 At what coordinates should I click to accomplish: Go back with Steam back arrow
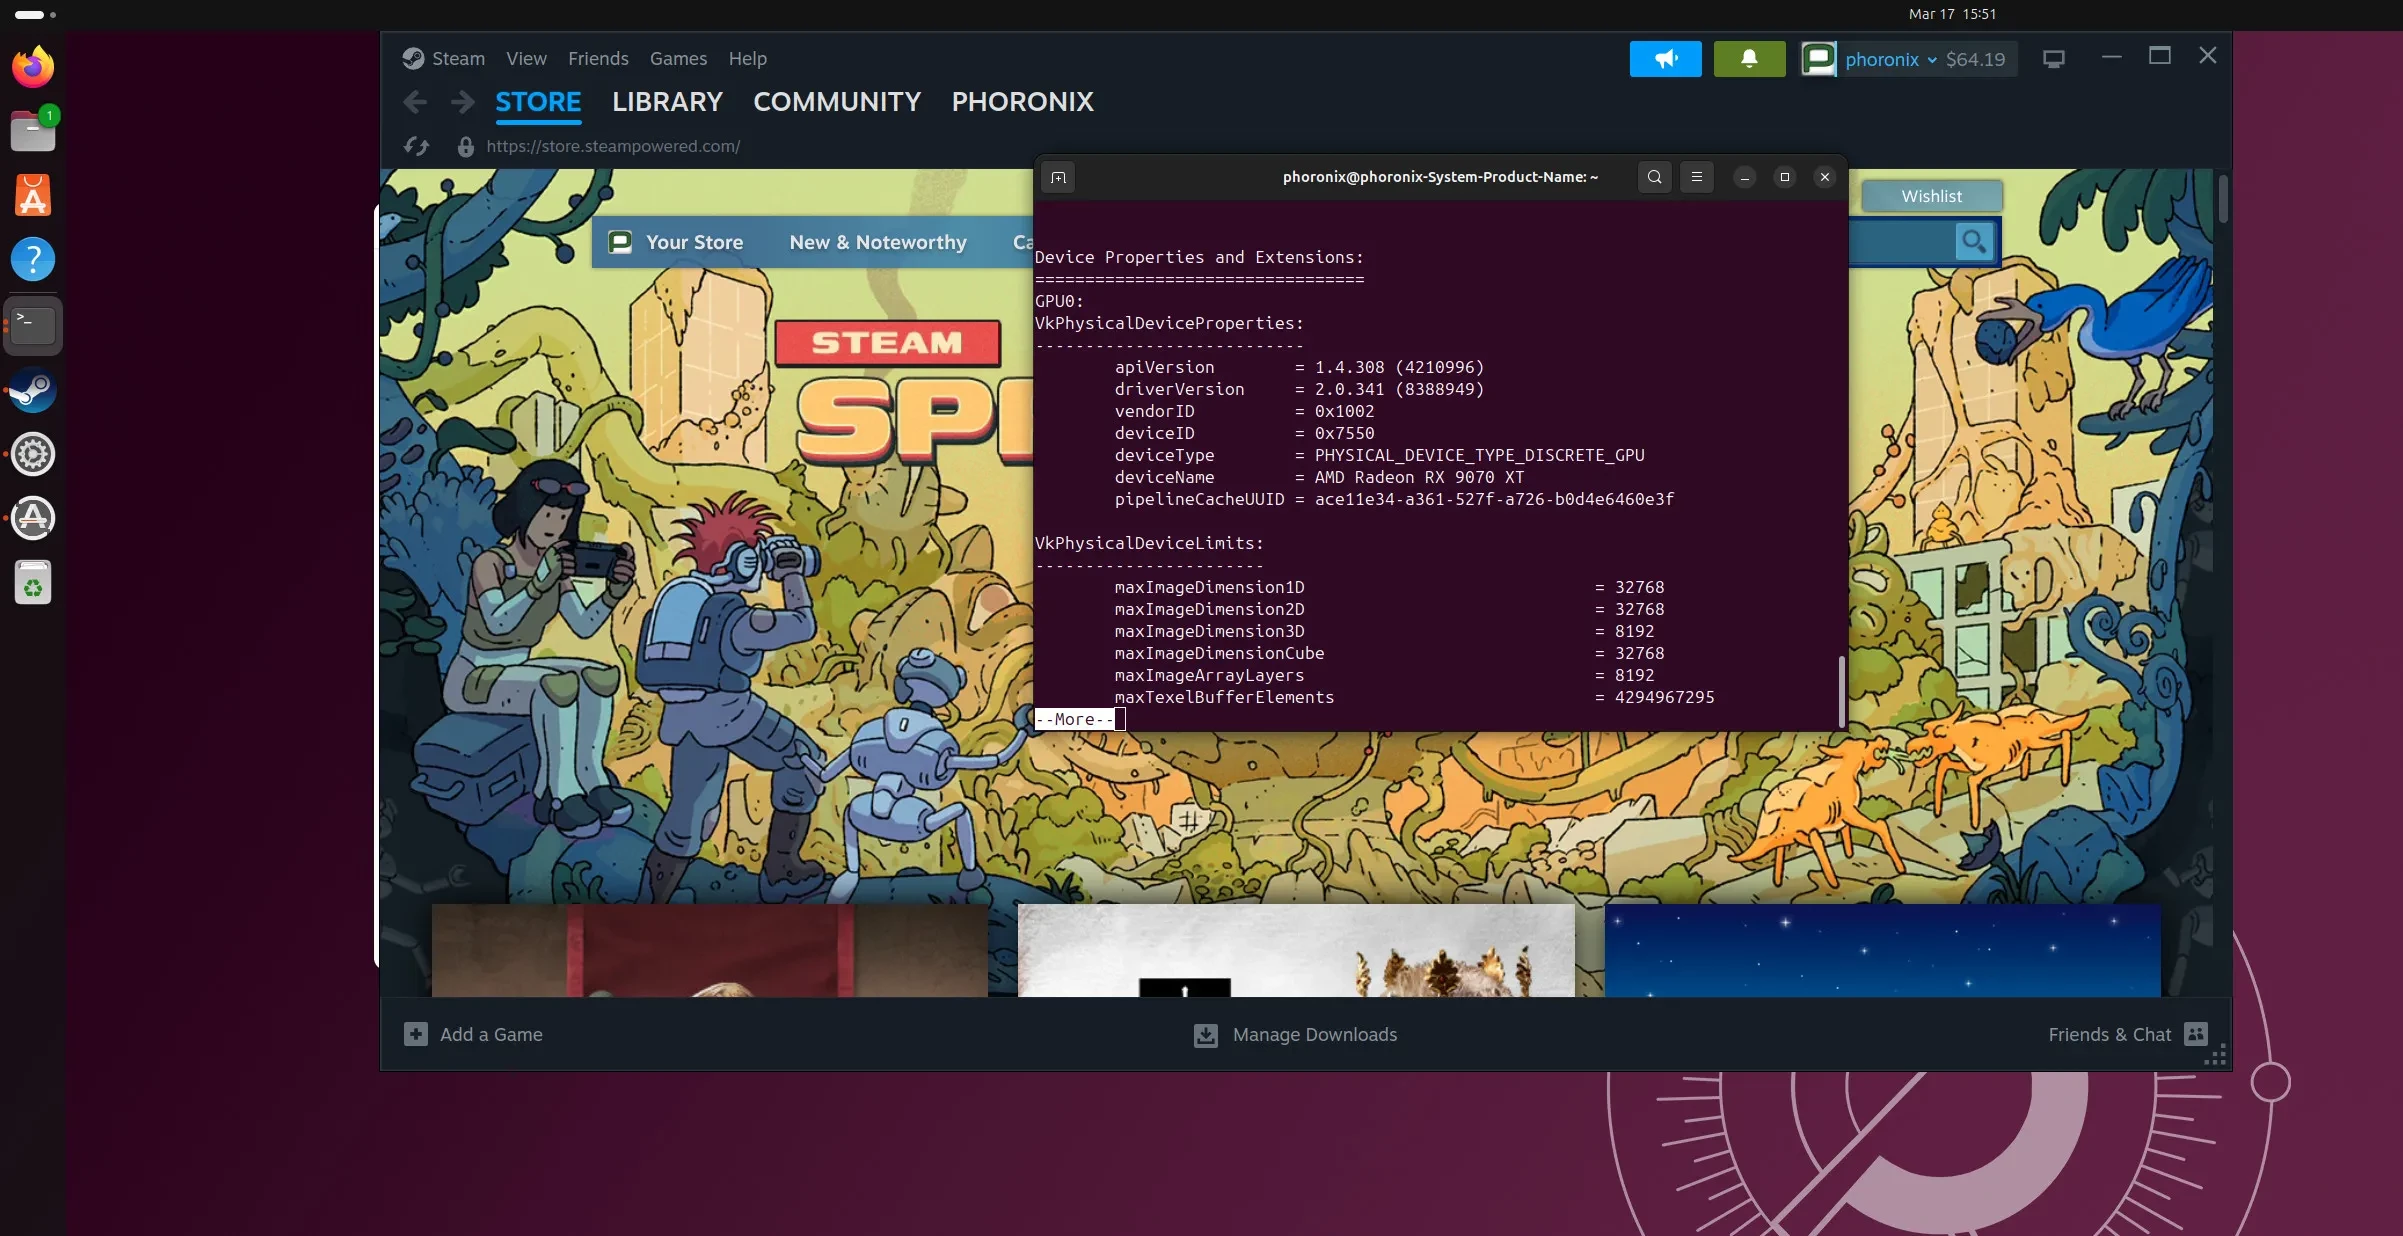tap(415, 102)
